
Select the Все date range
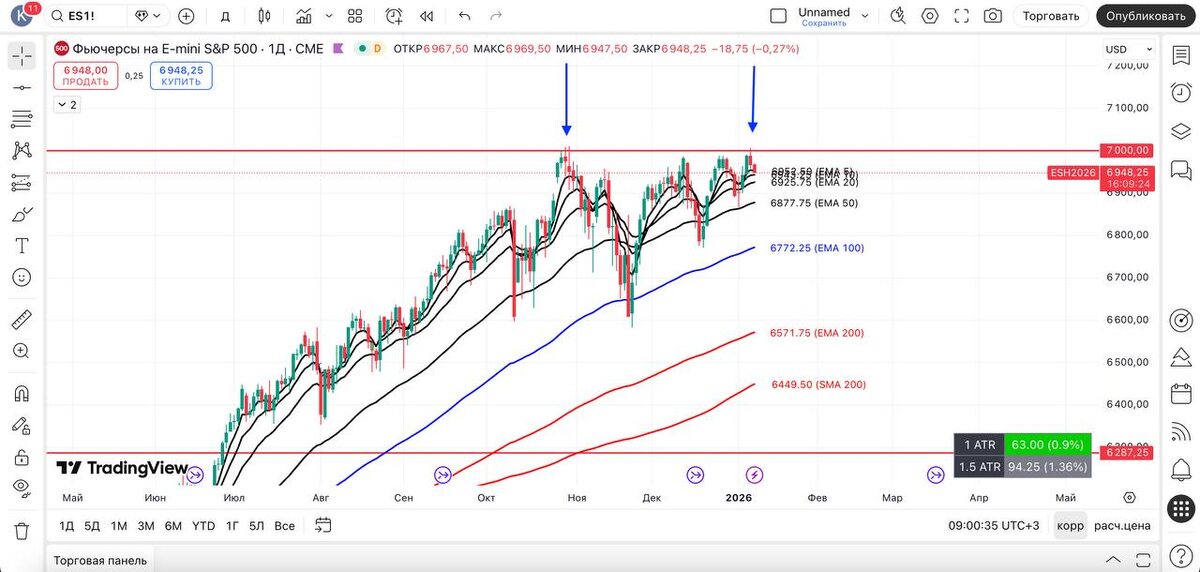tap(284, 526)
